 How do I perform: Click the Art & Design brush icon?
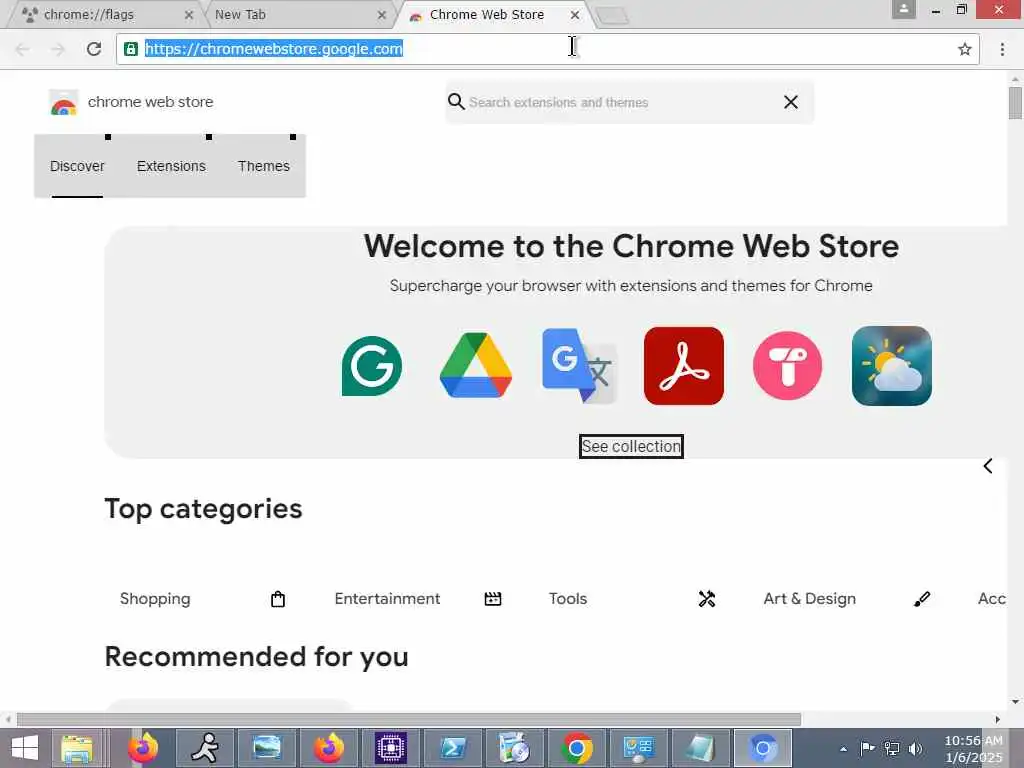click(921, 599)
